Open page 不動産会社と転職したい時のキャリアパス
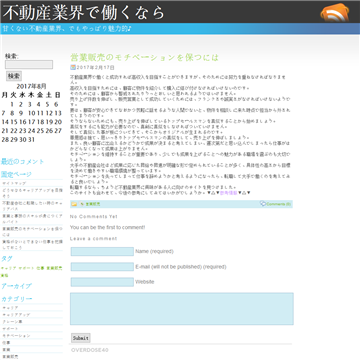The image size is (360, 360). pos(32,206)
